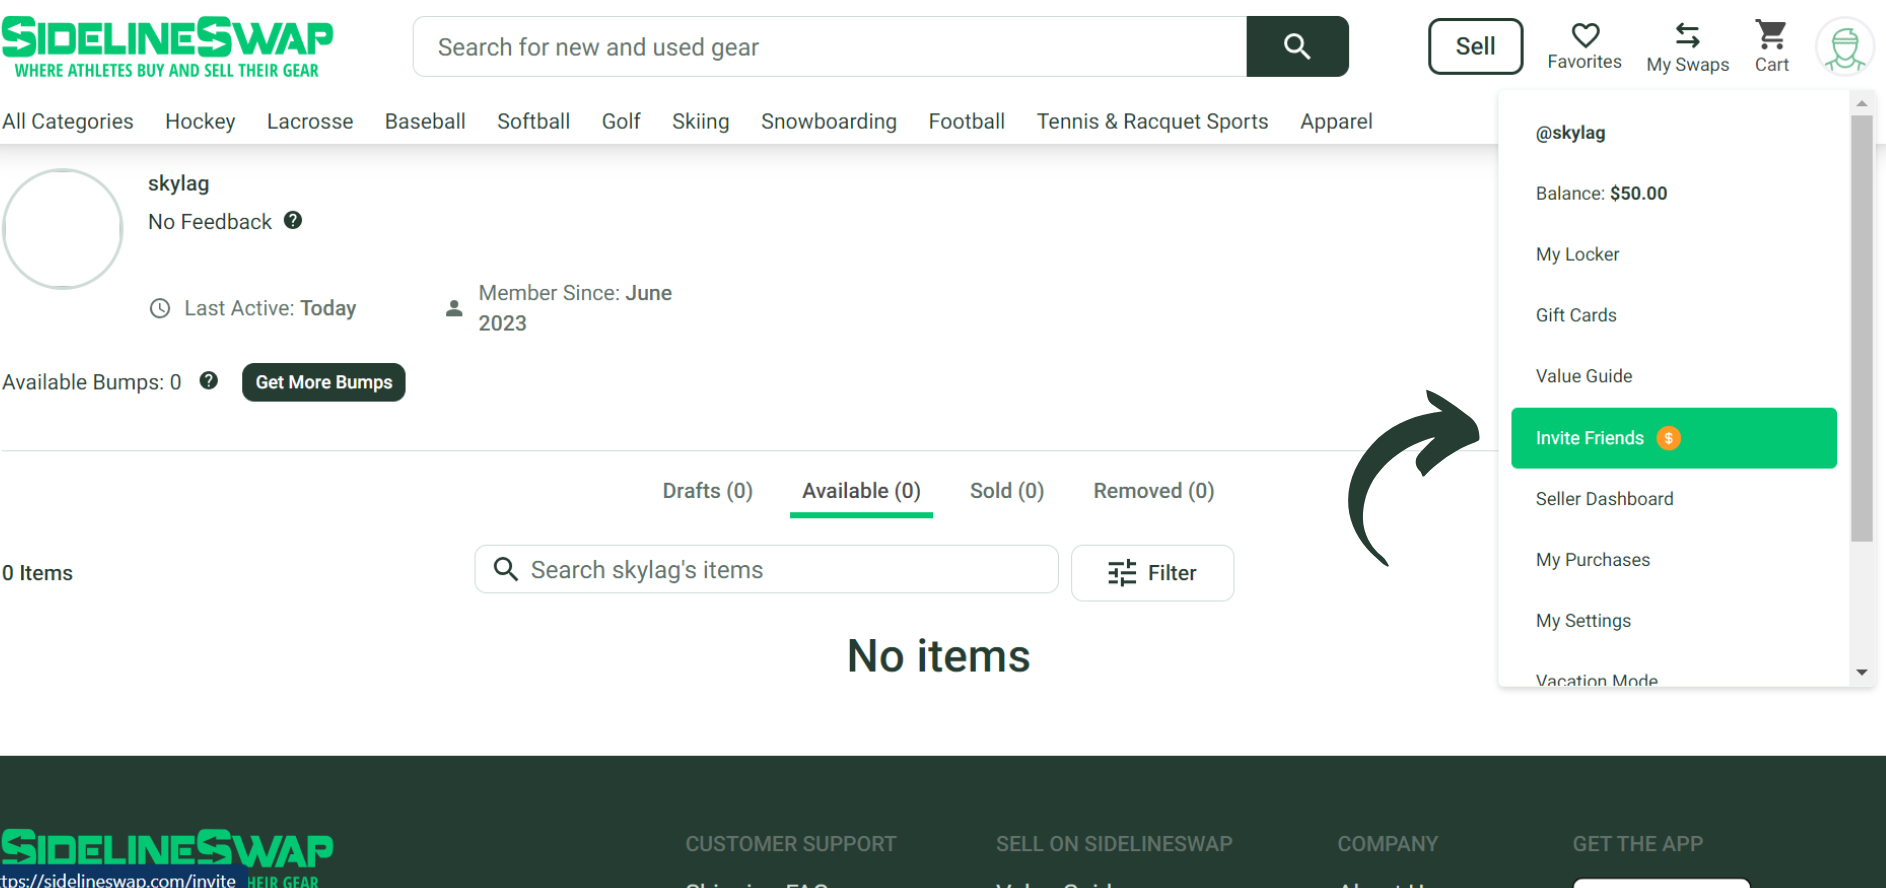Click the help icon beside Available Bumps
This screenshot has height=888, width=1886.
(x=209, y=380)
